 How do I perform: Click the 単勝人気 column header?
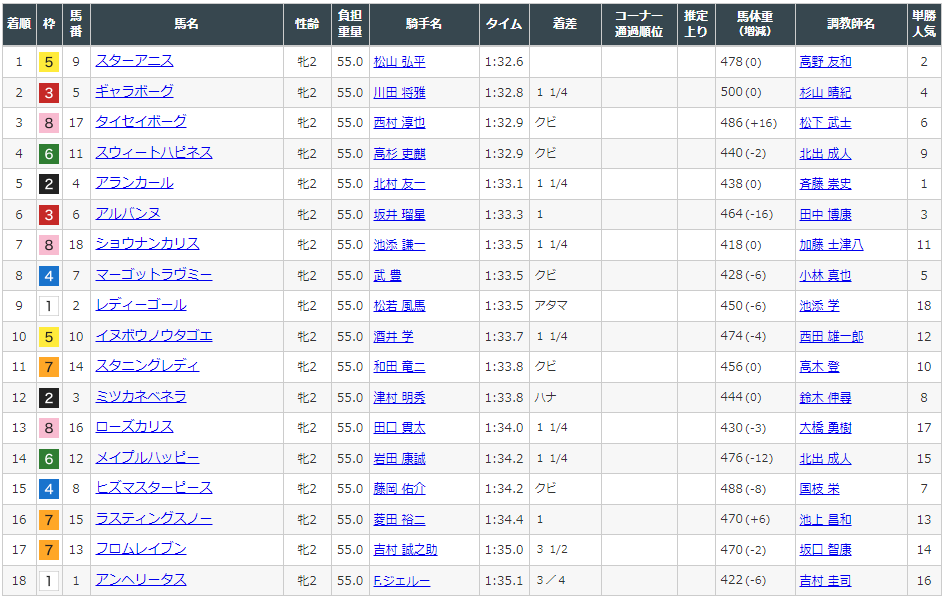[924, 24]
